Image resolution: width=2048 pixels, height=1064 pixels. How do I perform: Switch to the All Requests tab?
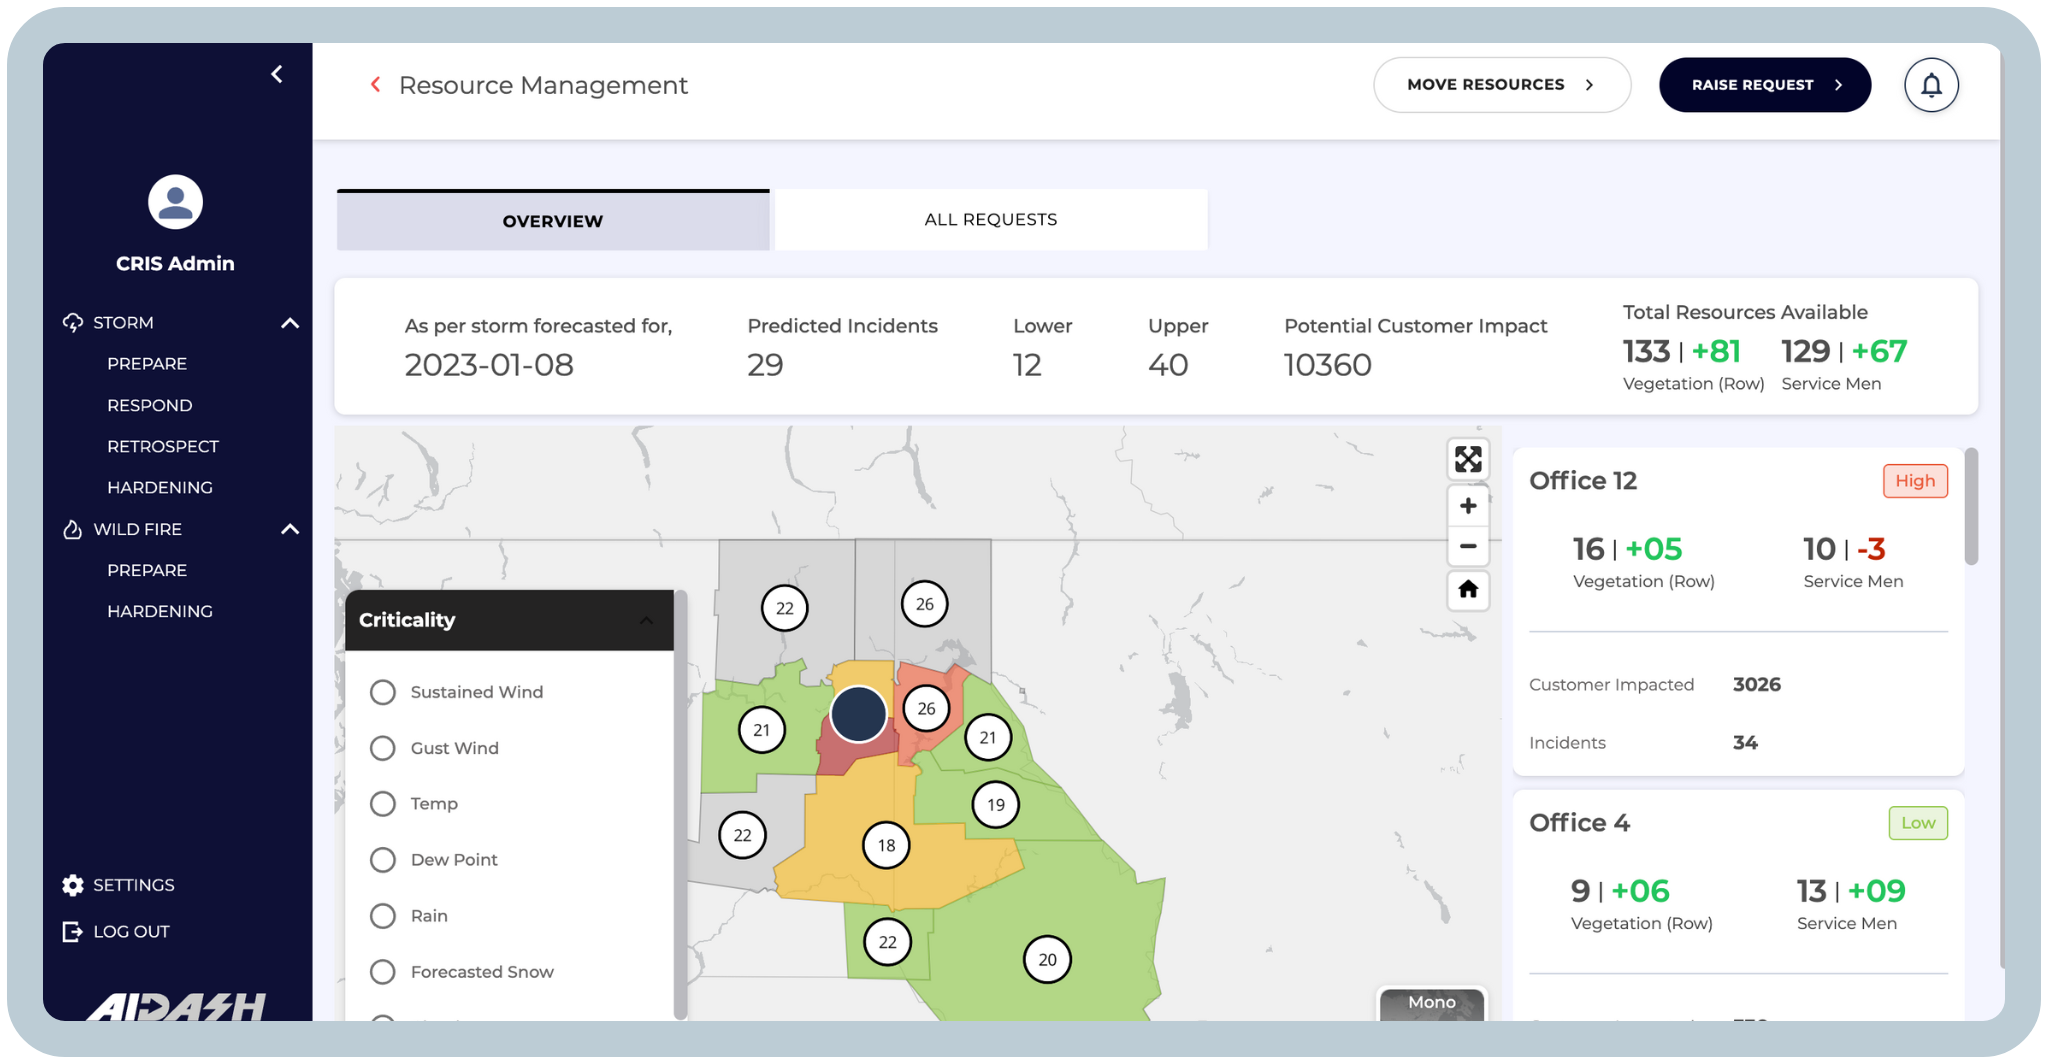click(x=991, y=219)
